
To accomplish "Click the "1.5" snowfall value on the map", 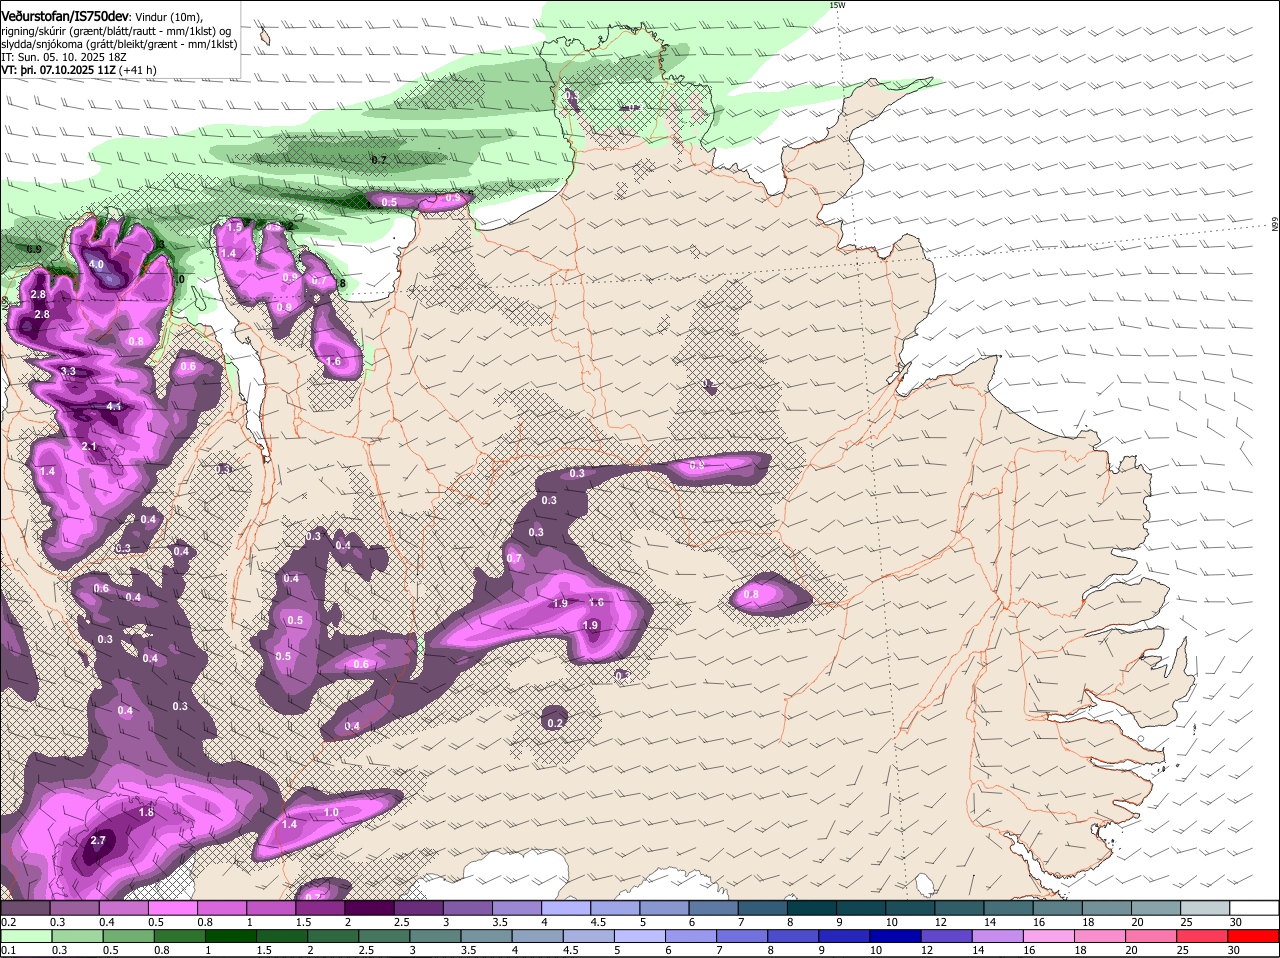I will (x=235, y=227).
